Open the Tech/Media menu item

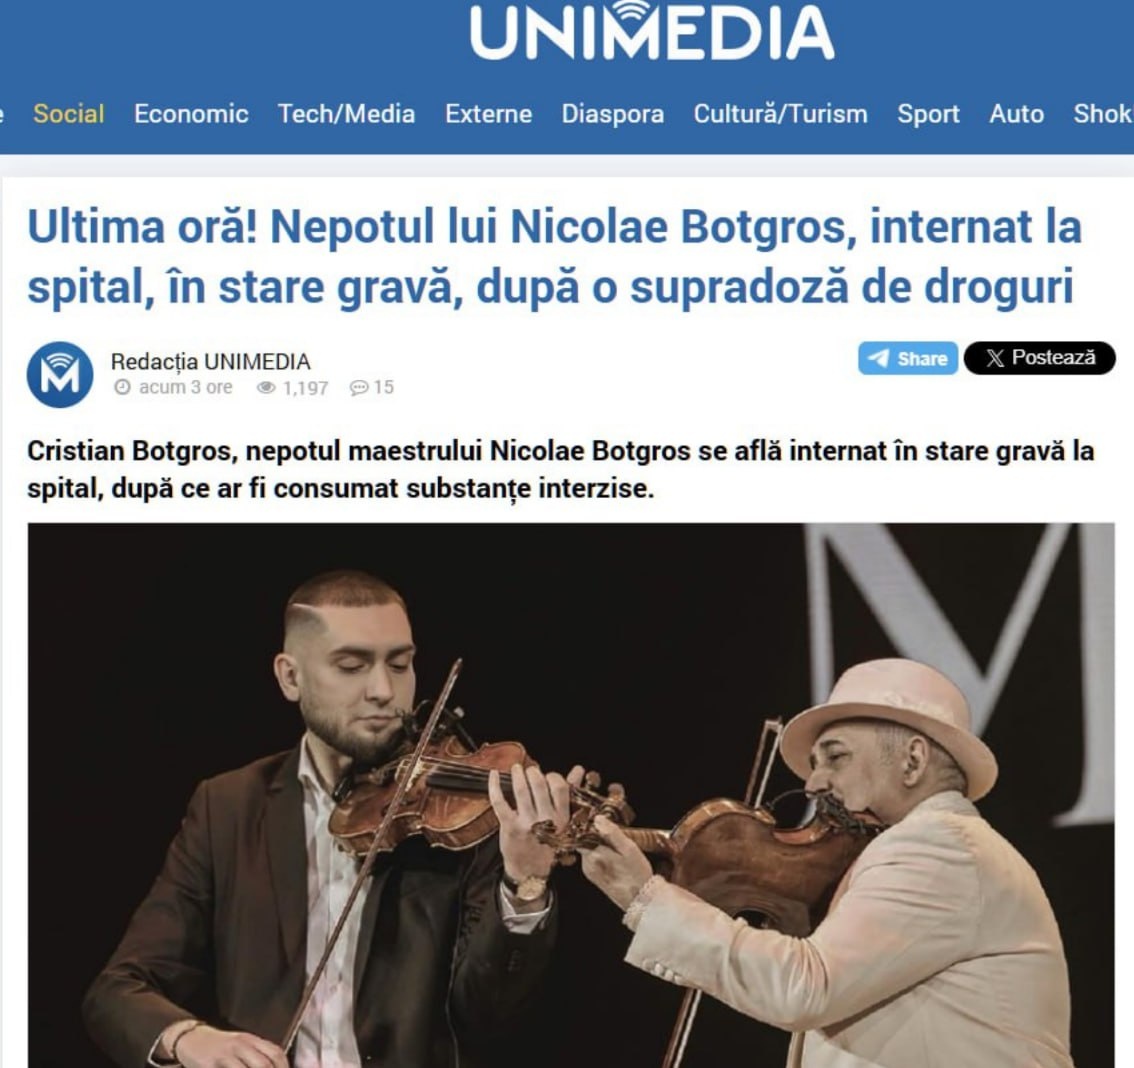(346, 114)
